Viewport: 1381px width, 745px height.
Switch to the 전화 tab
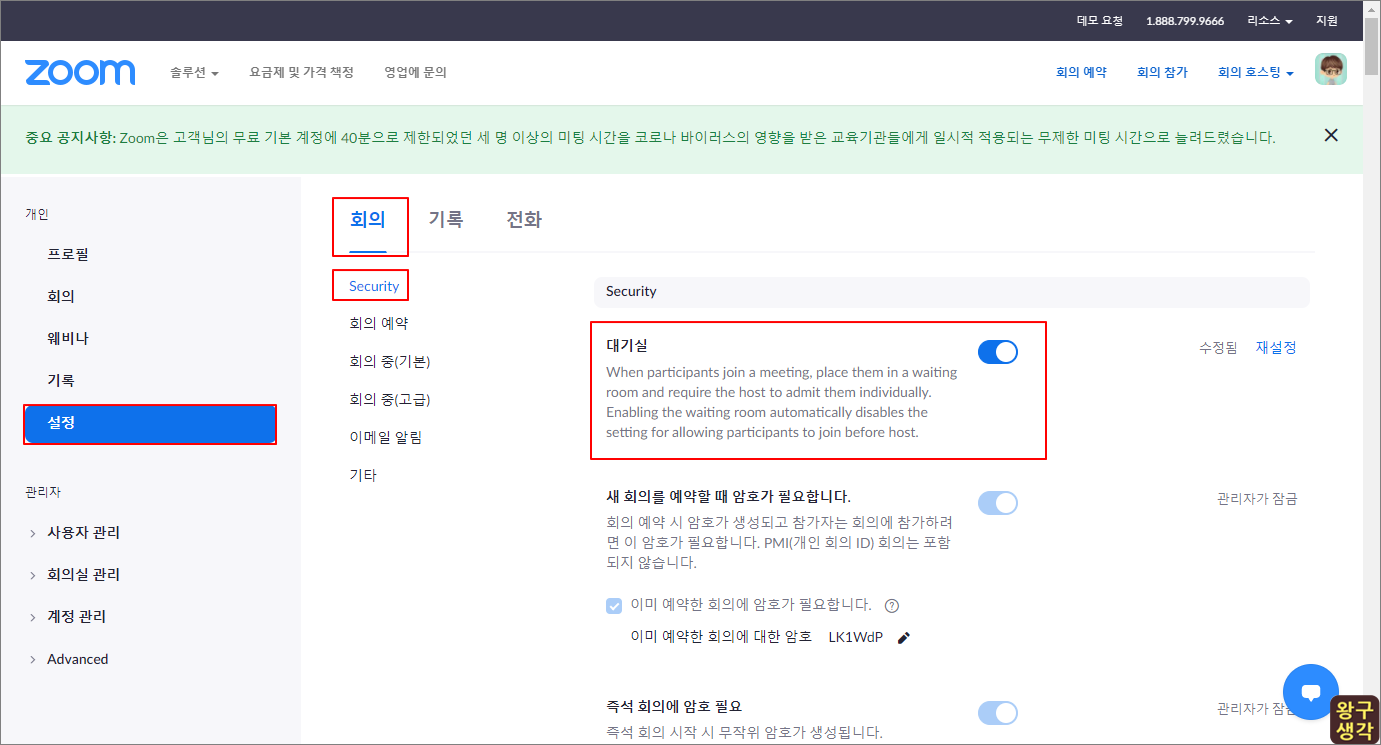pyautogui.click(x=523, y=219)
